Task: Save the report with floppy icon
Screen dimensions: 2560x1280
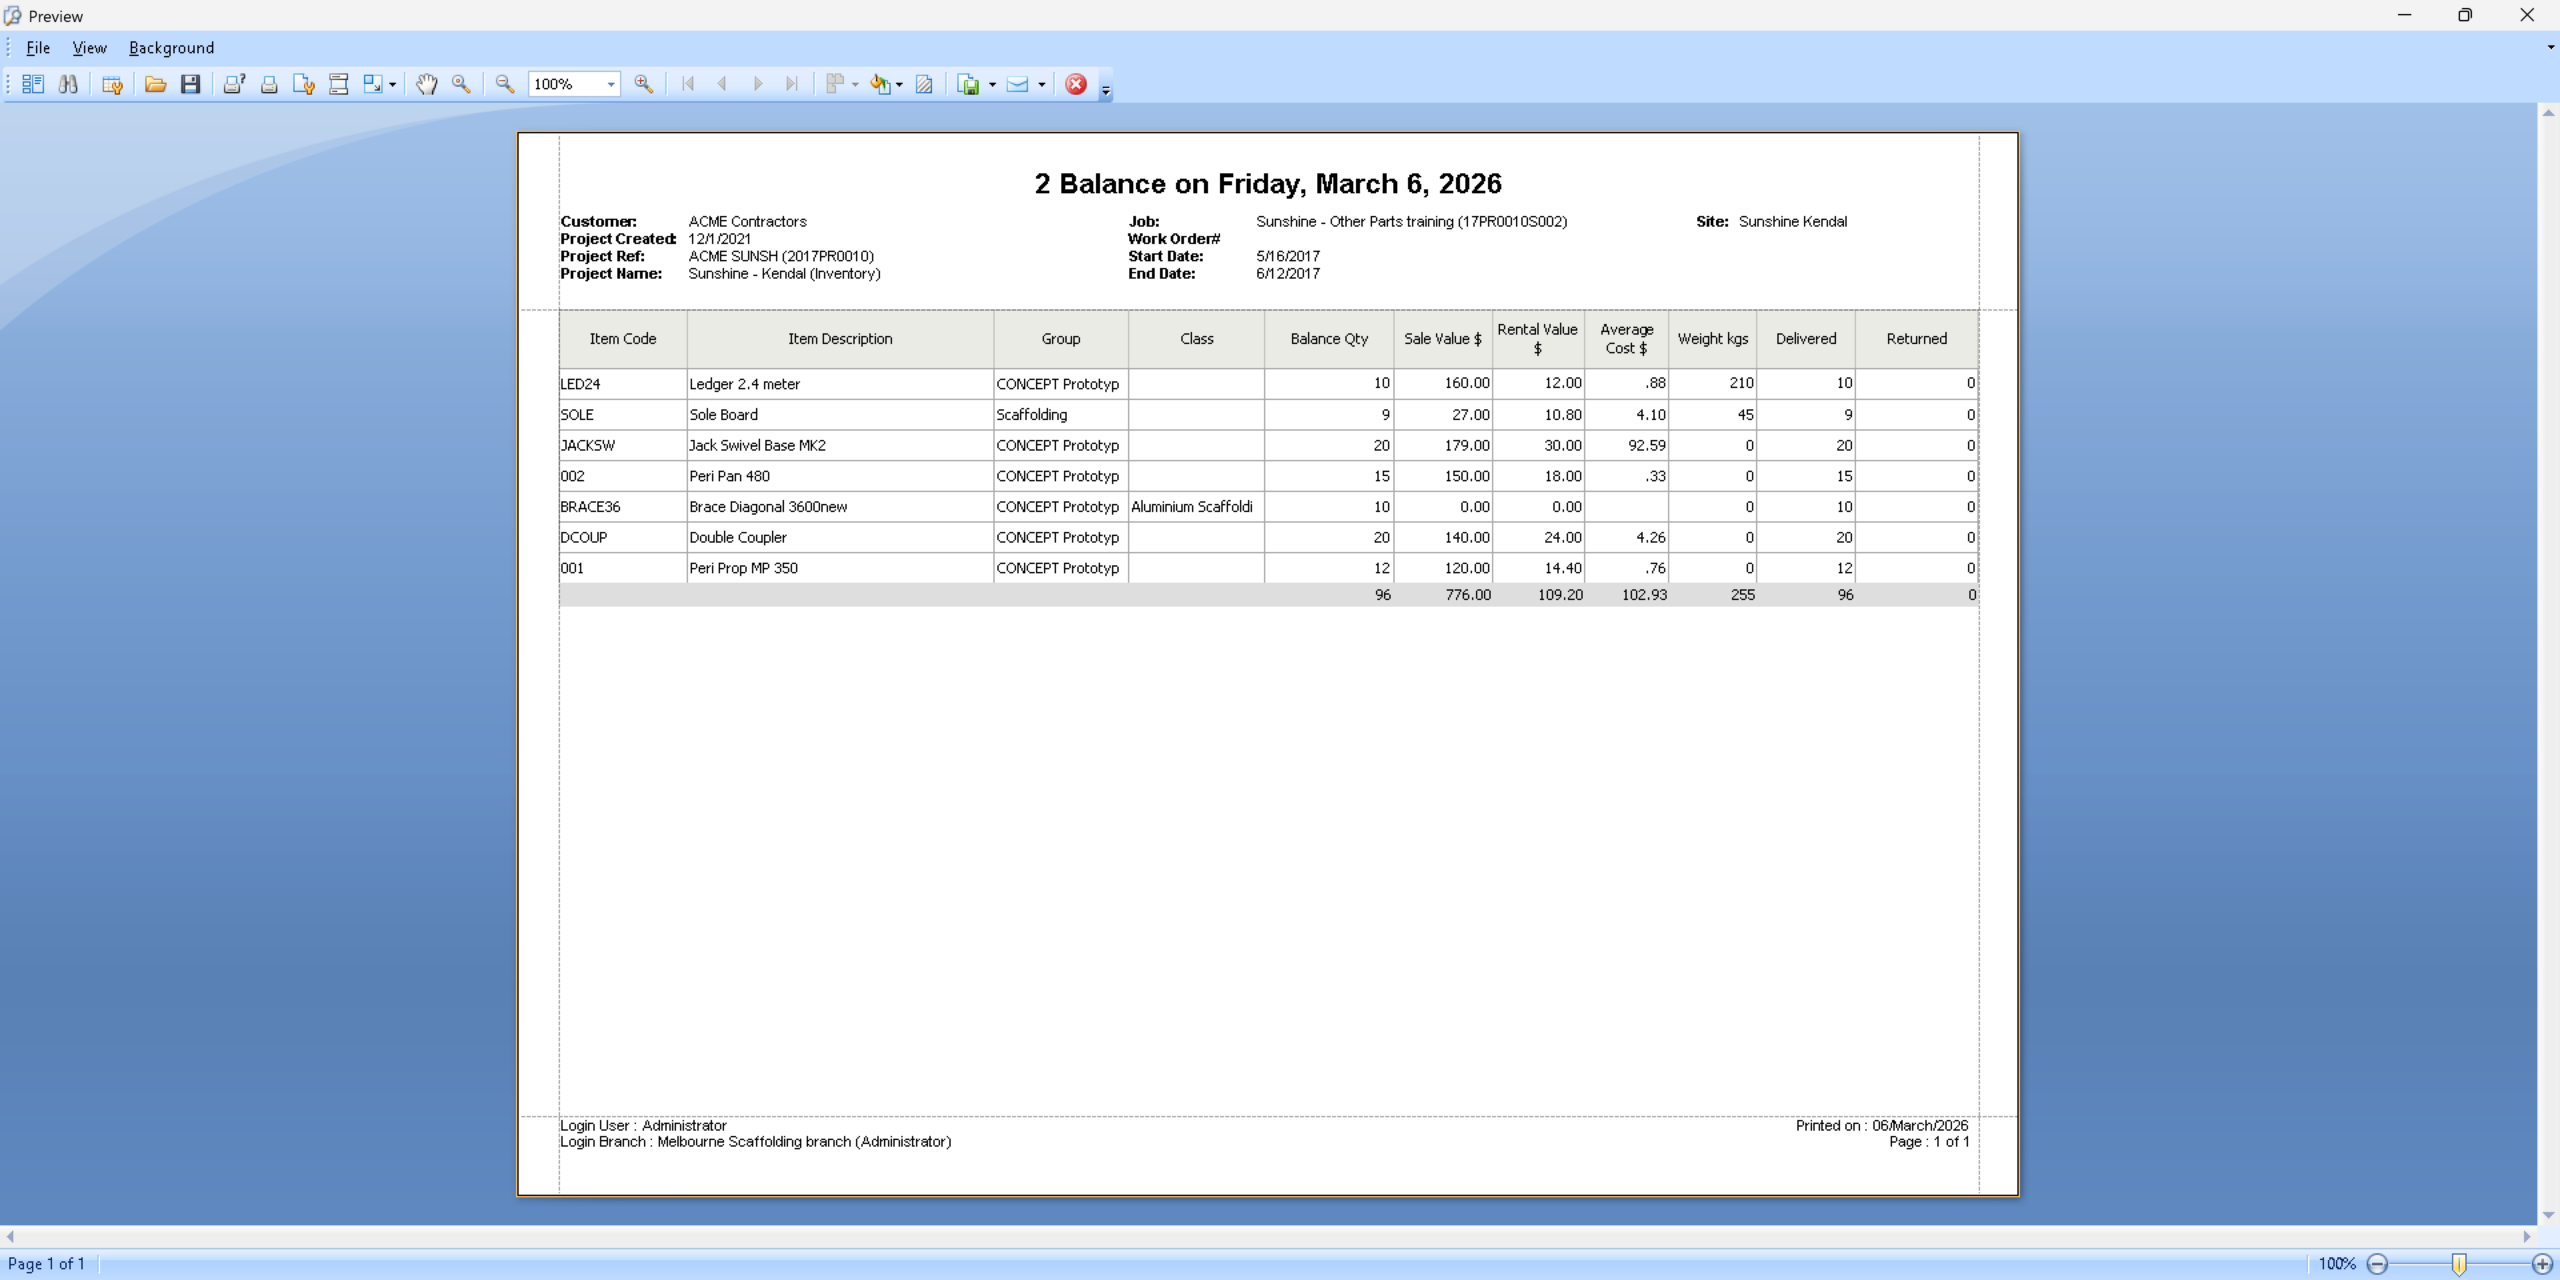Action: click(x=190, y=84)
